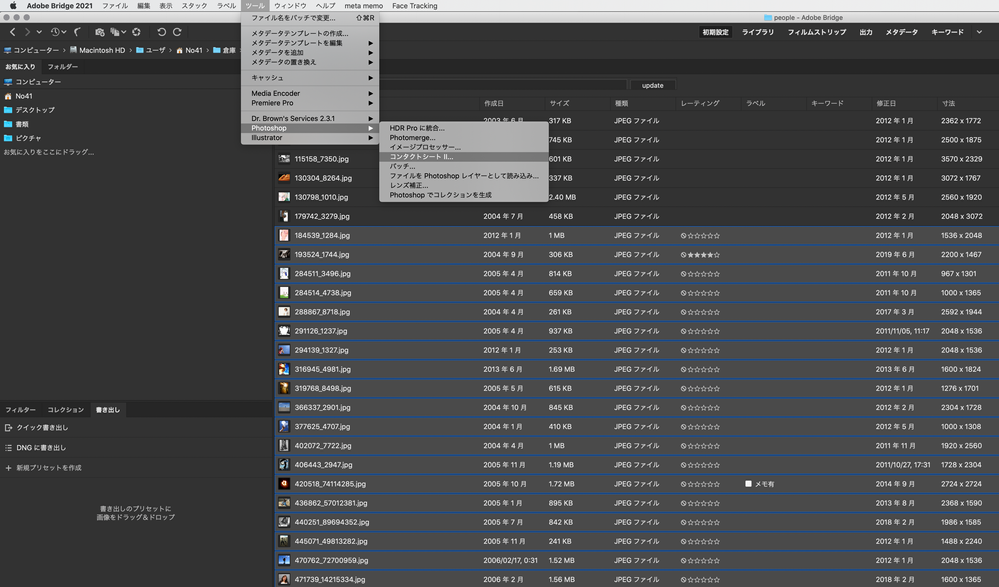Screen dimensions: 999x587
Task: Go back with the left arrow icon
Action: (x=12, y=32)
